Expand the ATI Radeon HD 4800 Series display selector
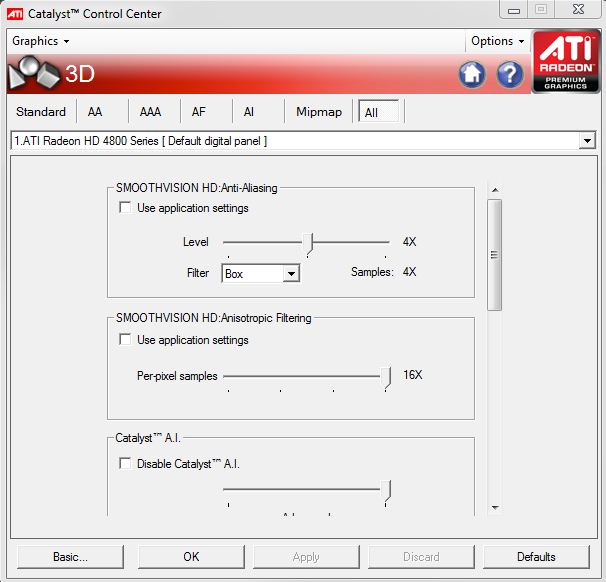Screen dimensions: 606x582 [587, 141]
